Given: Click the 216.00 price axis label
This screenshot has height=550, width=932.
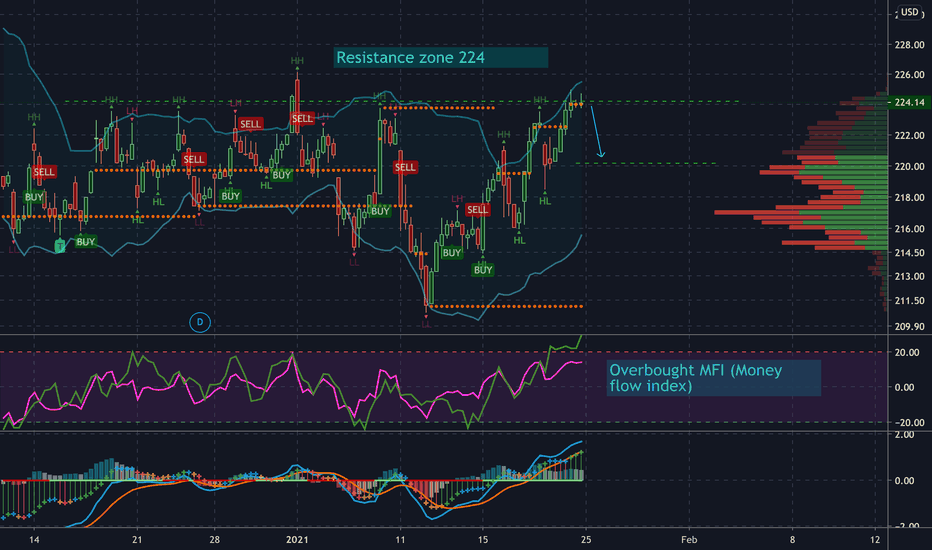Looking at the screenshot, I should pyautogui.click(x=909, y=229).
